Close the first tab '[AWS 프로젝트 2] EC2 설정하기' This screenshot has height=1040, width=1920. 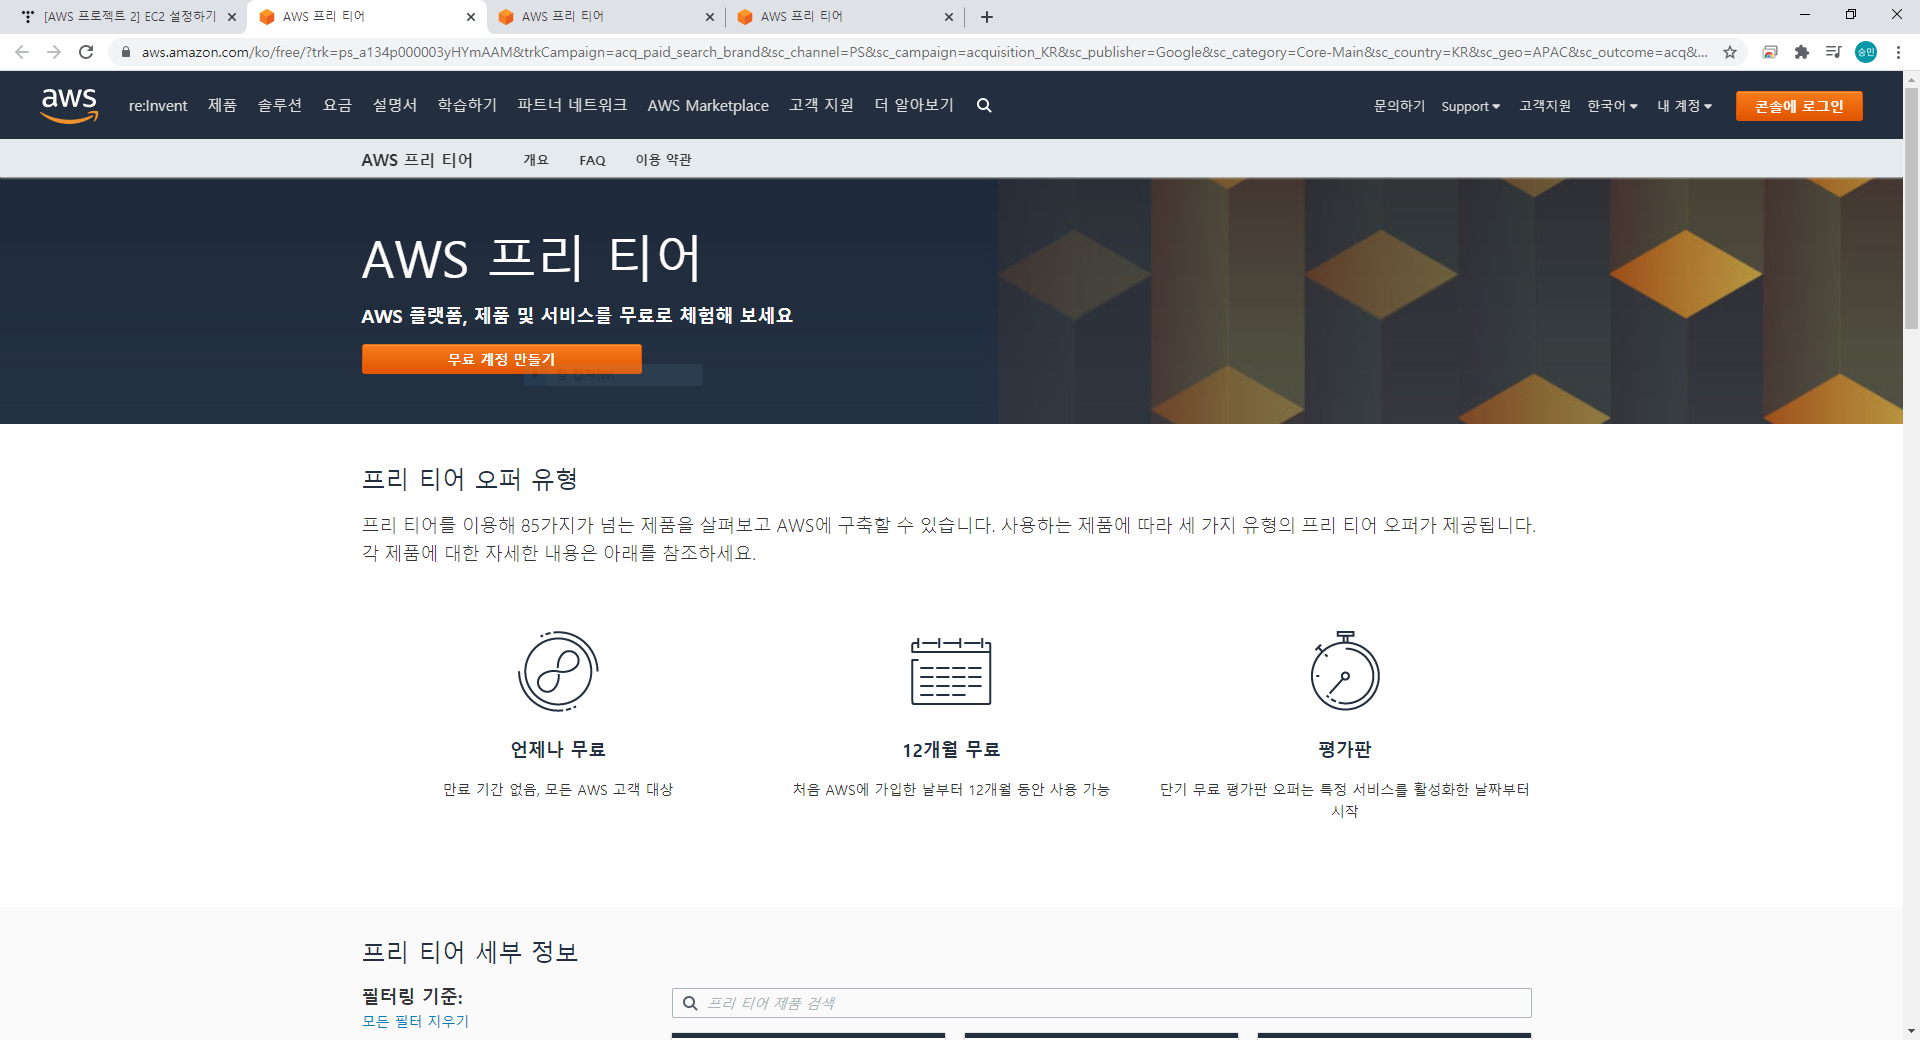[232, 17]
